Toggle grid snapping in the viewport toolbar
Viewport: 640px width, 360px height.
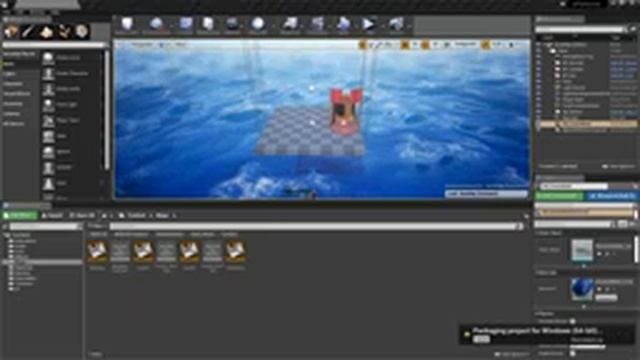point(405,44)
